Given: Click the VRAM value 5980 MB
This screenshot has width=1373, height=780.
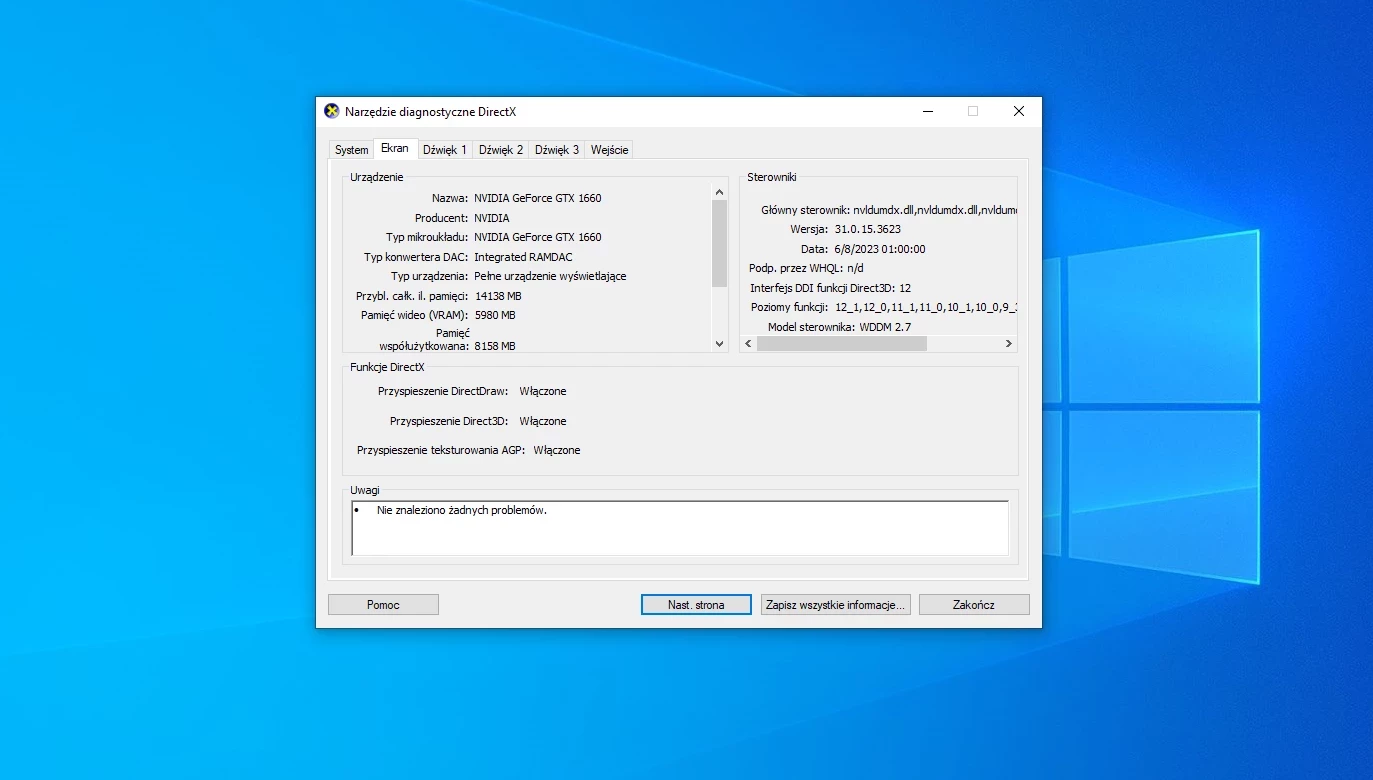Looking at the screenshot, I should 495,315.
